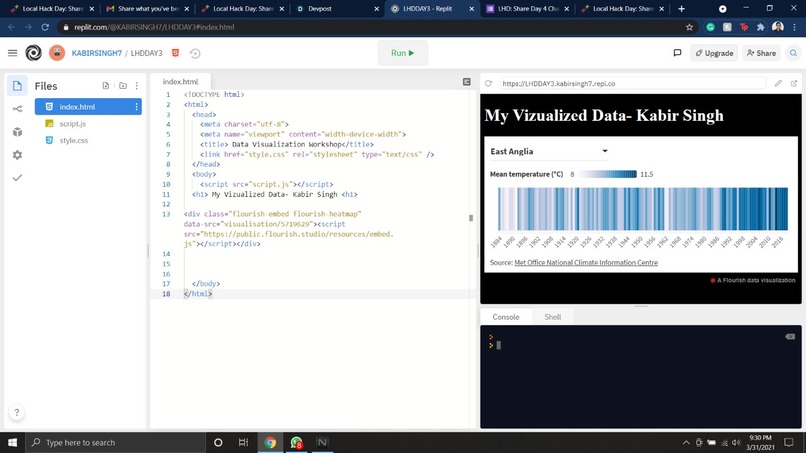Click the help question mark icon
The image size is (806, 453).
[x=16, y=412]
